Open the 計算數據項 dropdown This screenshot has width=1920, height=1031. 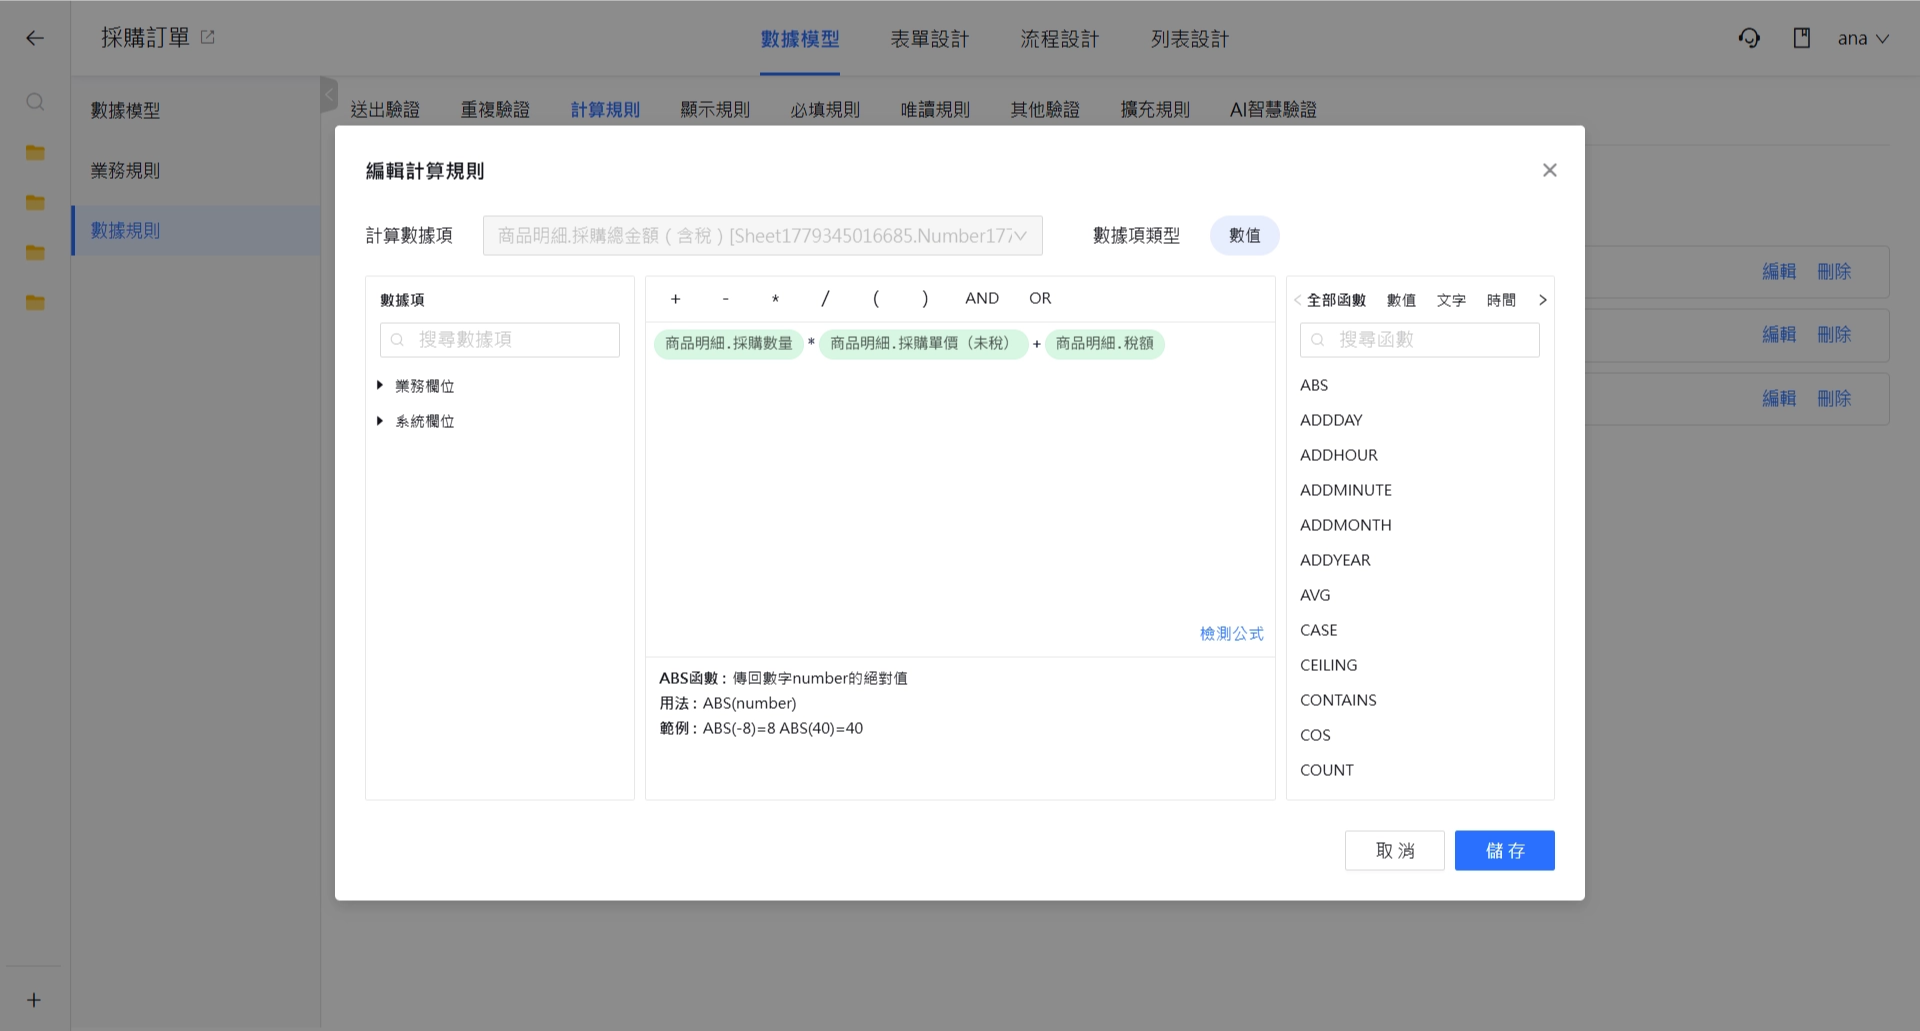tap(762, 236)
